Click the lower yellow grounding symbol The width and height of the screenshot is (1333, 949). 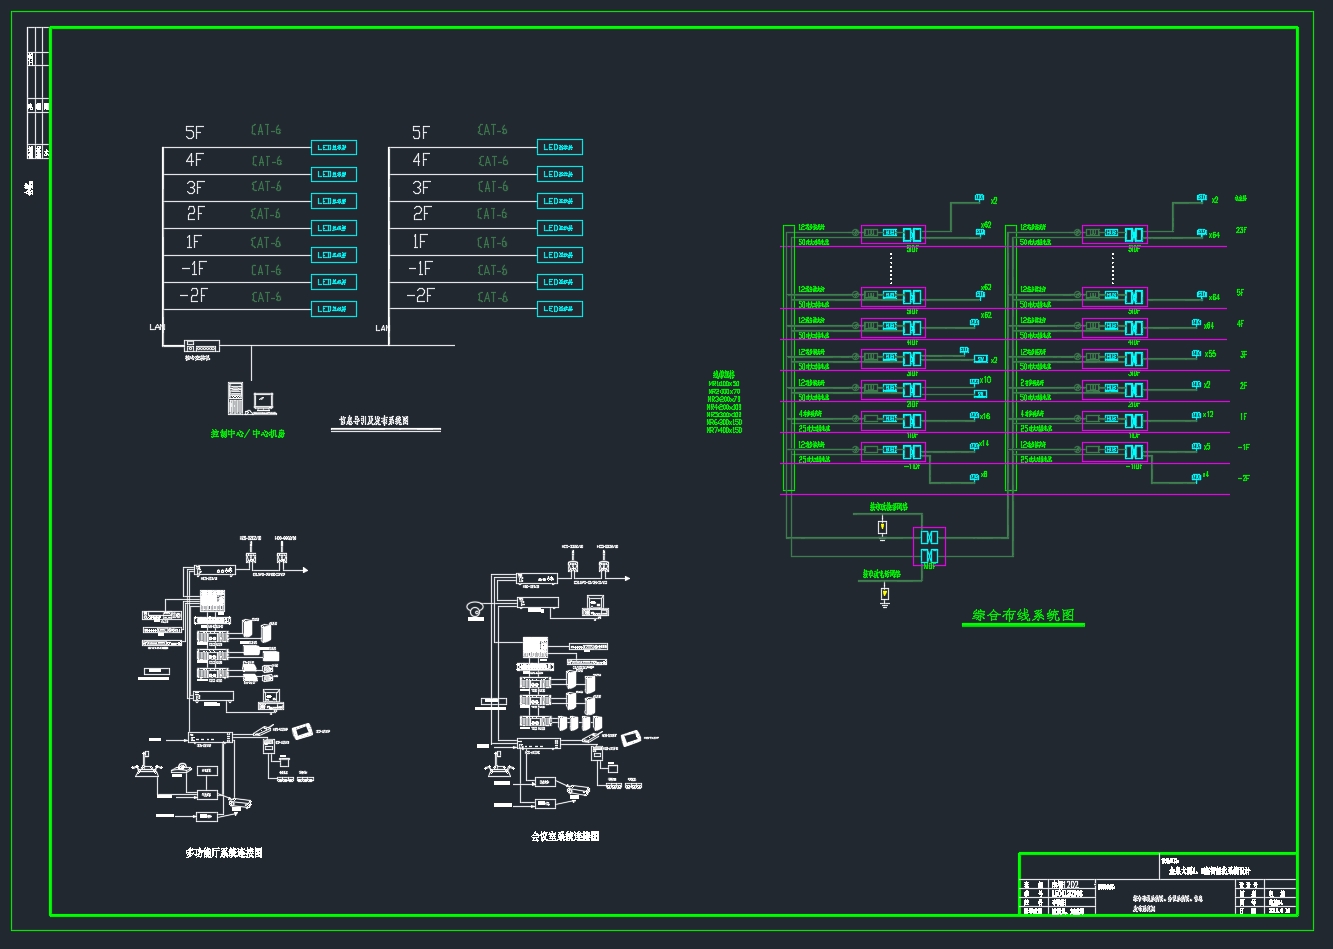[884, 596]
